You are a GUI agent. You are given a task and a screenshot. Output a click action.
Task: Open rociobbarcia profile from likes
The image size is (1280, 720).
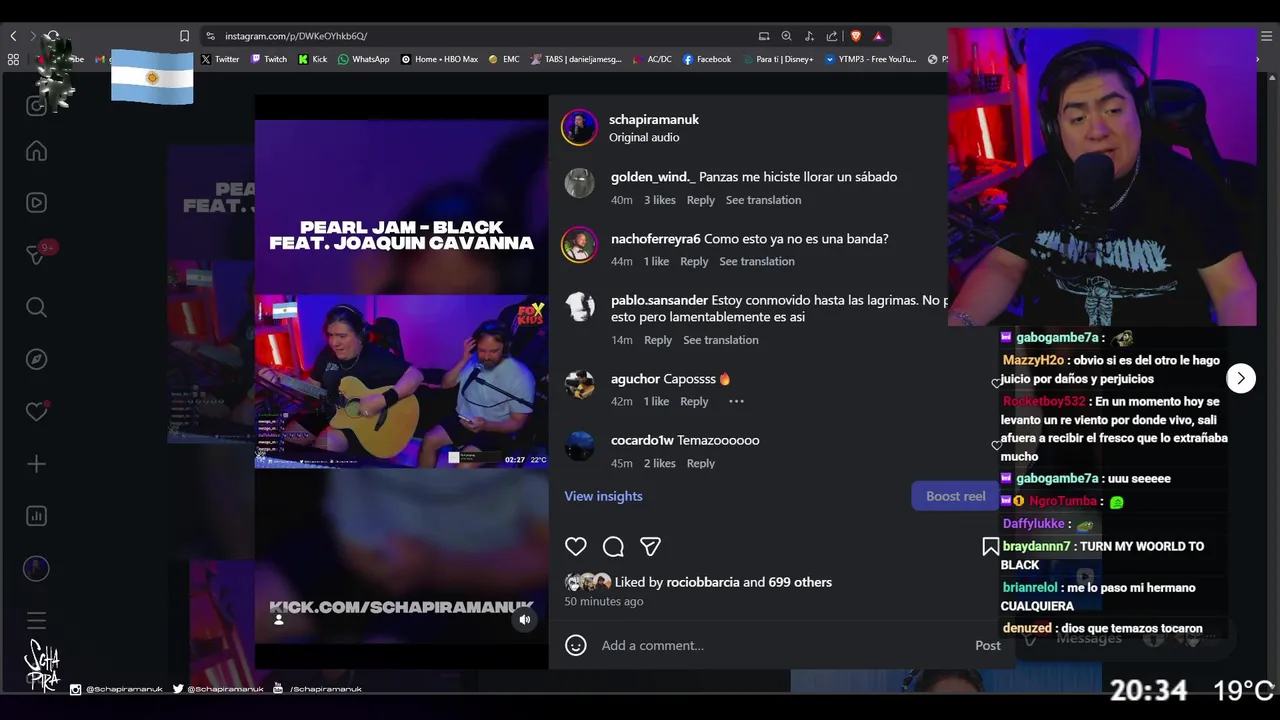tap(703, 582)
